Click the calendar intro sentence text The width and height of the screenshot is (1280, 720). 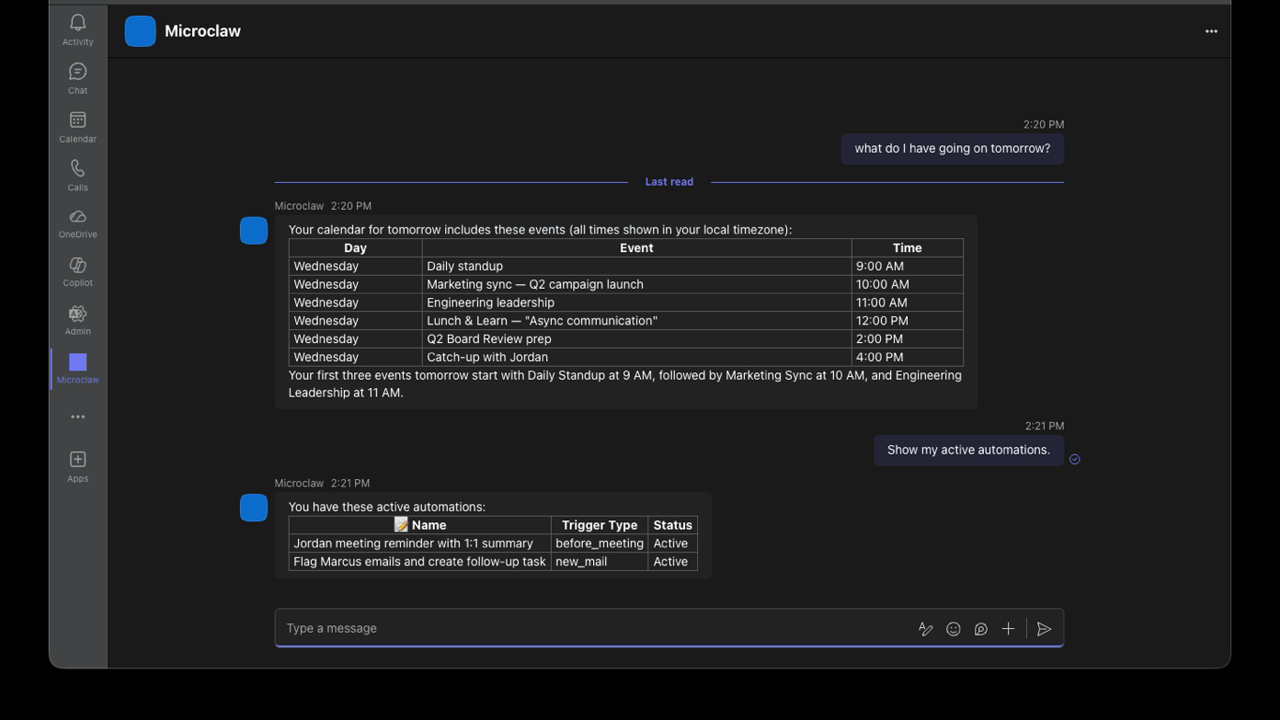click(540, 230)
